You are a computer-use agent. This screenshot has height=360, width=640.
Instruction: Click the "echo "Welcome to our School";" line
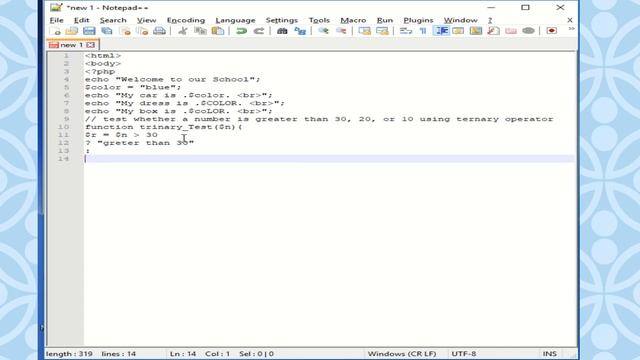(x=172, y=80)
